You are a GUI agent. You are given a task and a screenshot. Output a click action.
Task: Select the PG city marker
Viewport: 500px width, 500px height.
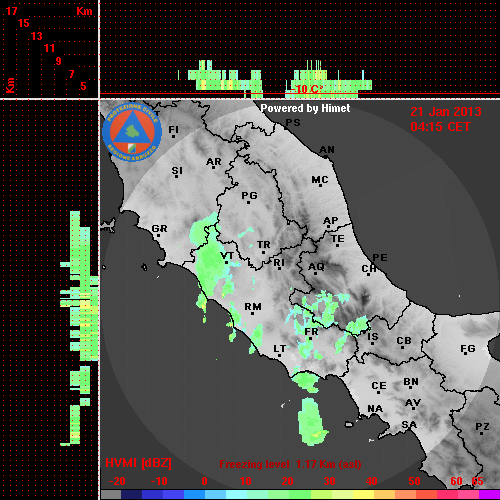(248, 202)
